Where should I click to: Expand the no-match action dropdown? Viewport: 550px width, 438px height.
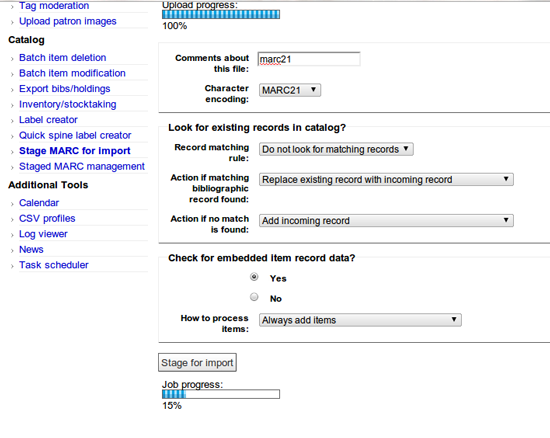point(386,221)
